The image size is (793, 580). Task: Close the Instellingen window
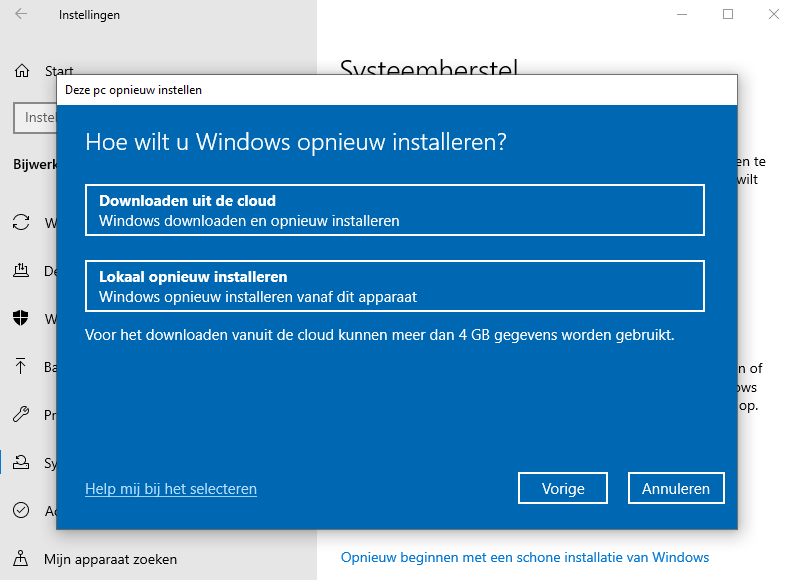point(773,14)
